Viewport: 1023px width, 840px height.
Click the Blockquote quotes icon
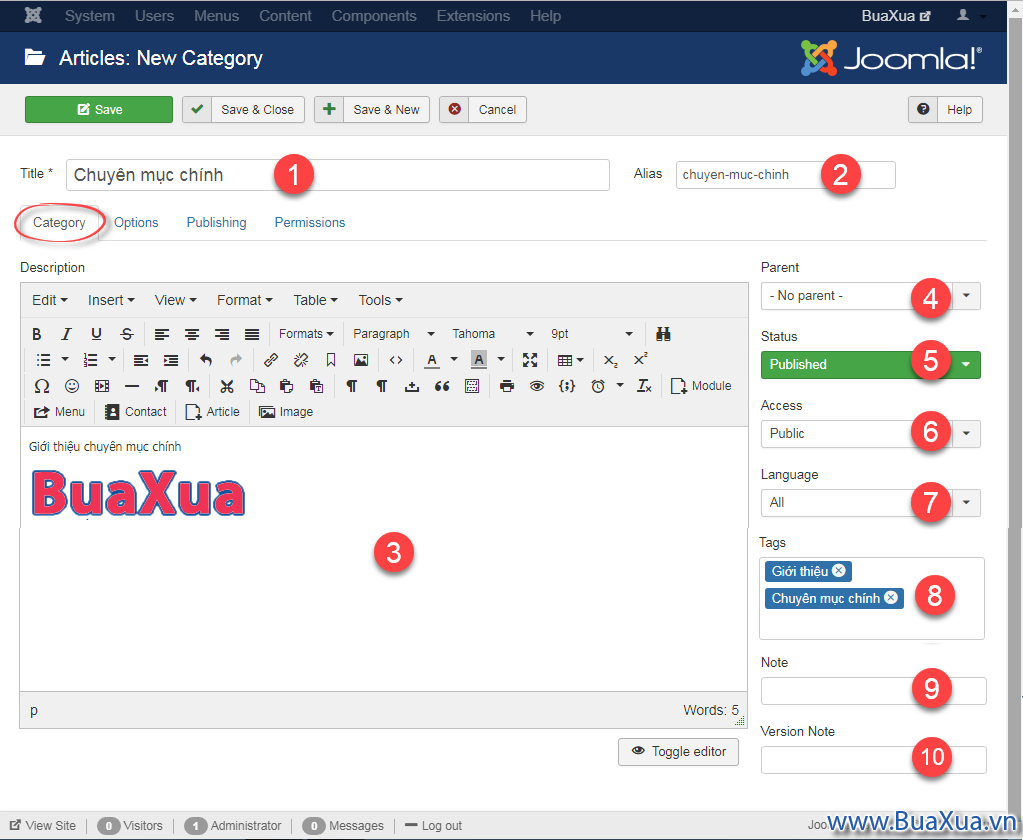(x=442, y=386)
